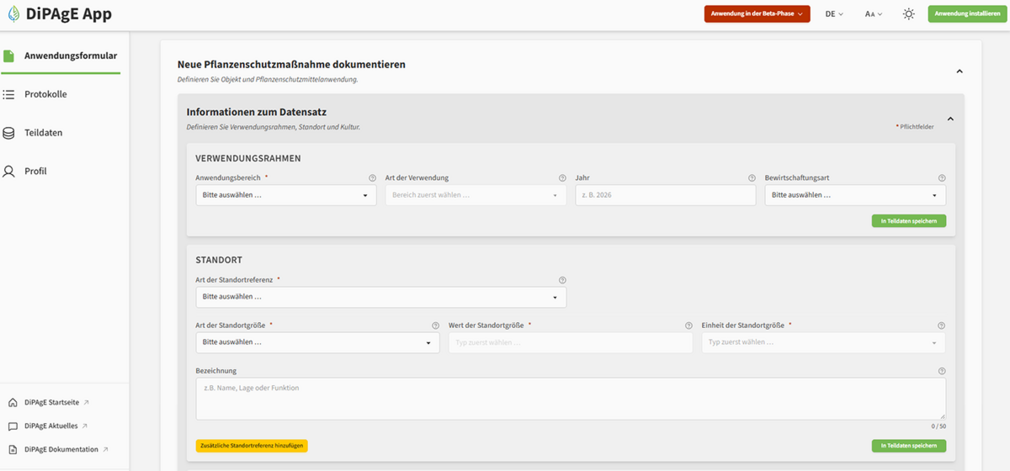Open help icon for Jahr field
This screenshot has height=471, width=1010.
(752, 178)
